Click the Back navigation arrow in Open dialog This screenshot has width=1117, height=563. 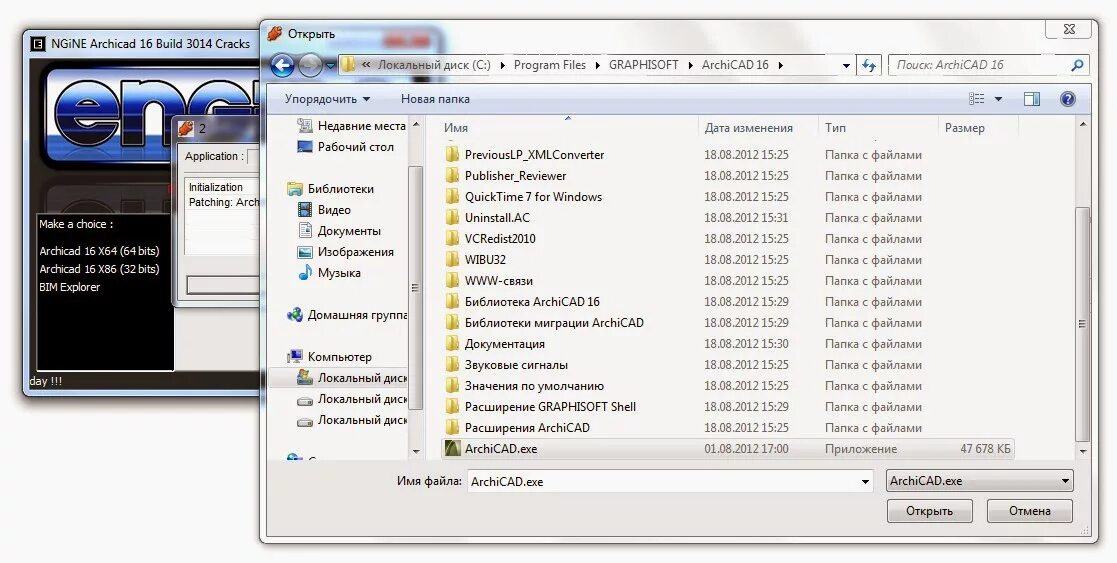[x=283, y=66]
